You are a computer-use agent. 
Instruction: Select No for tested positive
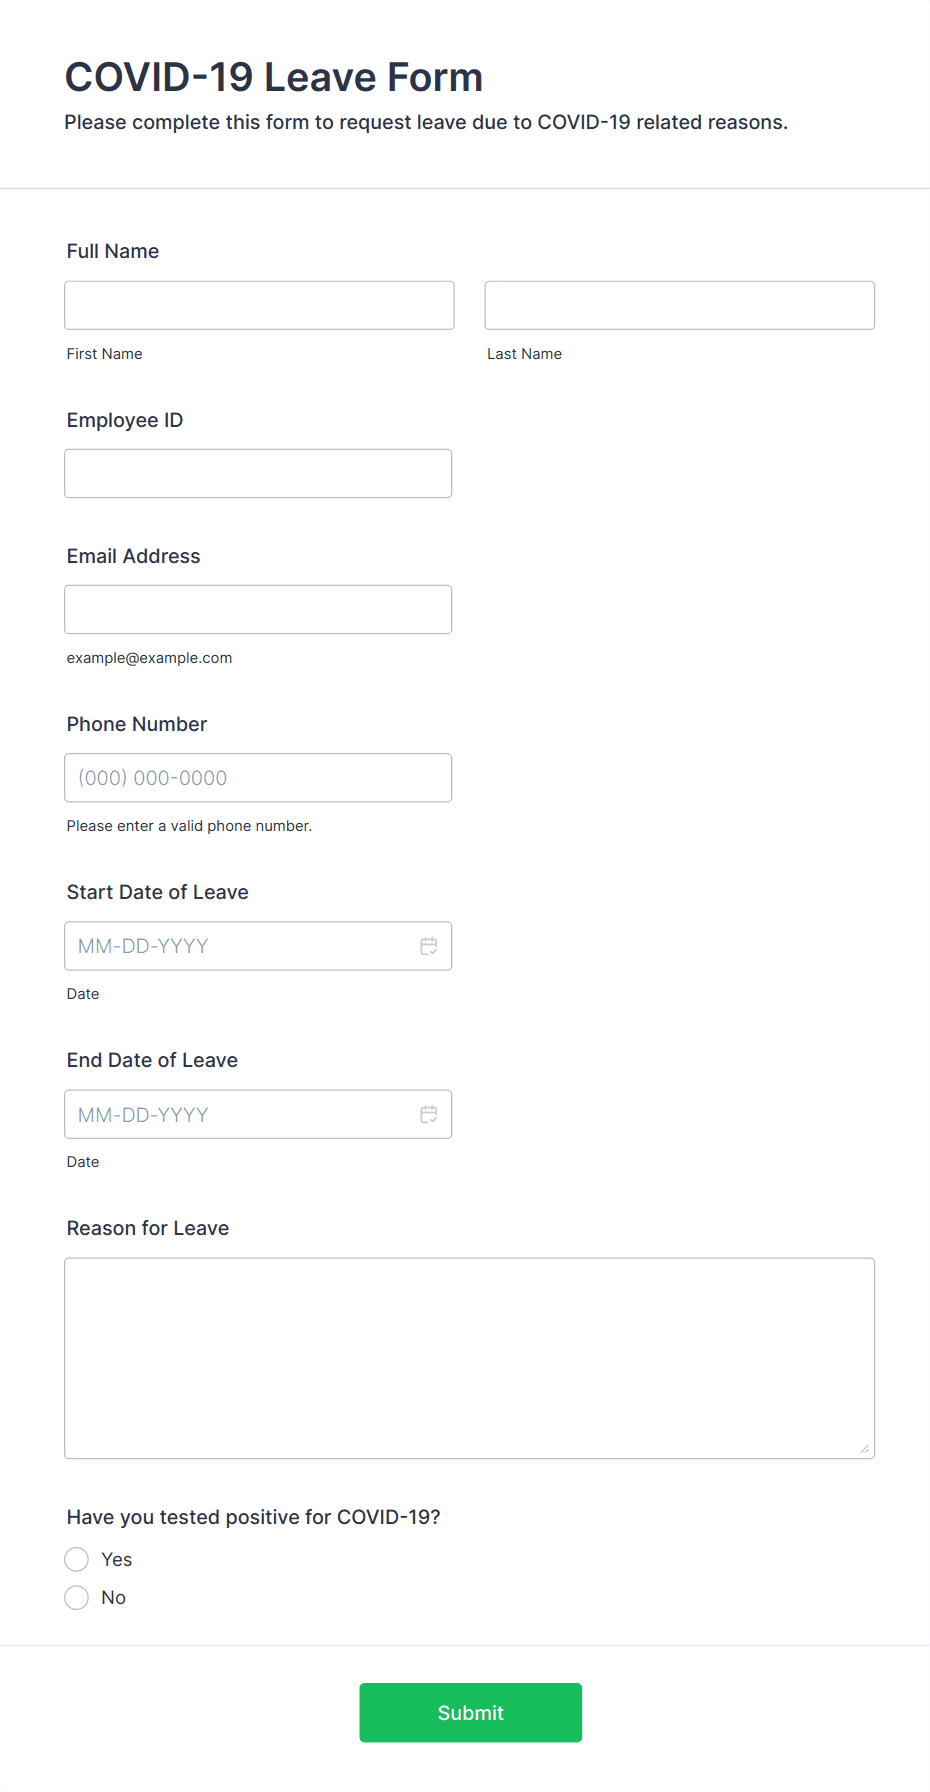[77, 1597]
